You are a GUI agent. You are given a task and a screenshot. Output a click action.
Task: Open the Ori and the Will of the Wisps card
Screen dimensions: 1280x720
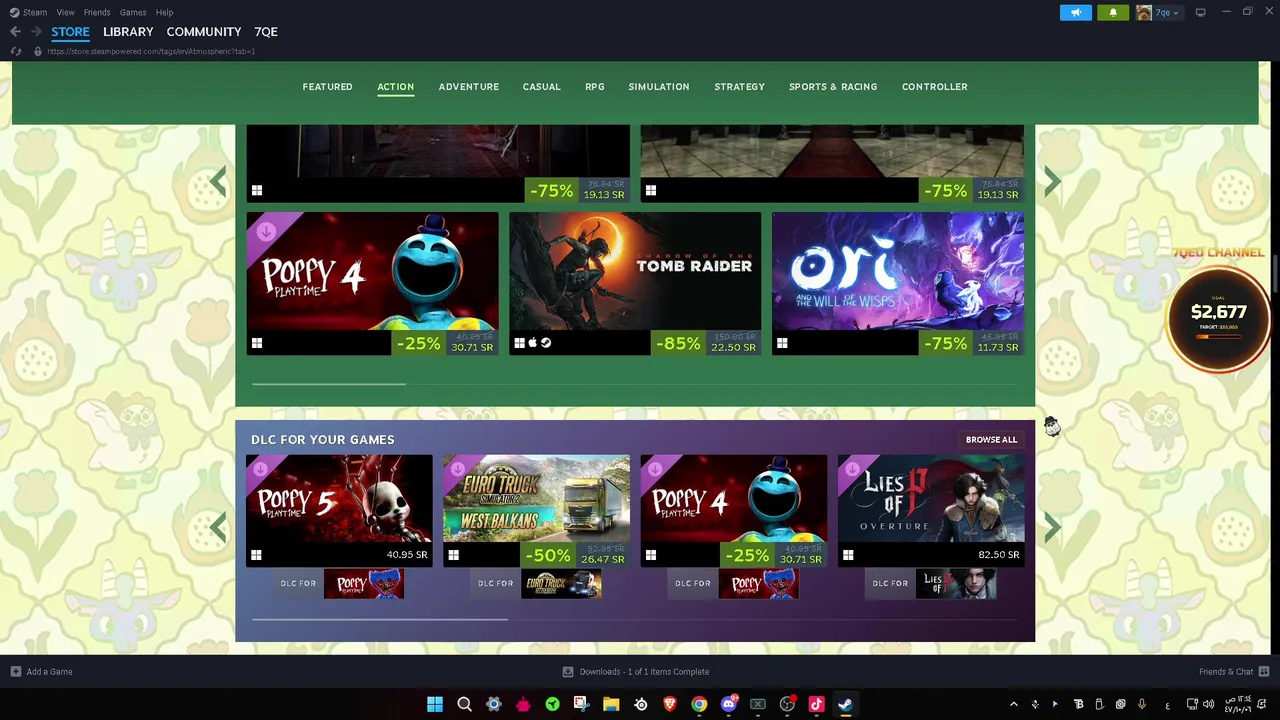pos(898,283)
